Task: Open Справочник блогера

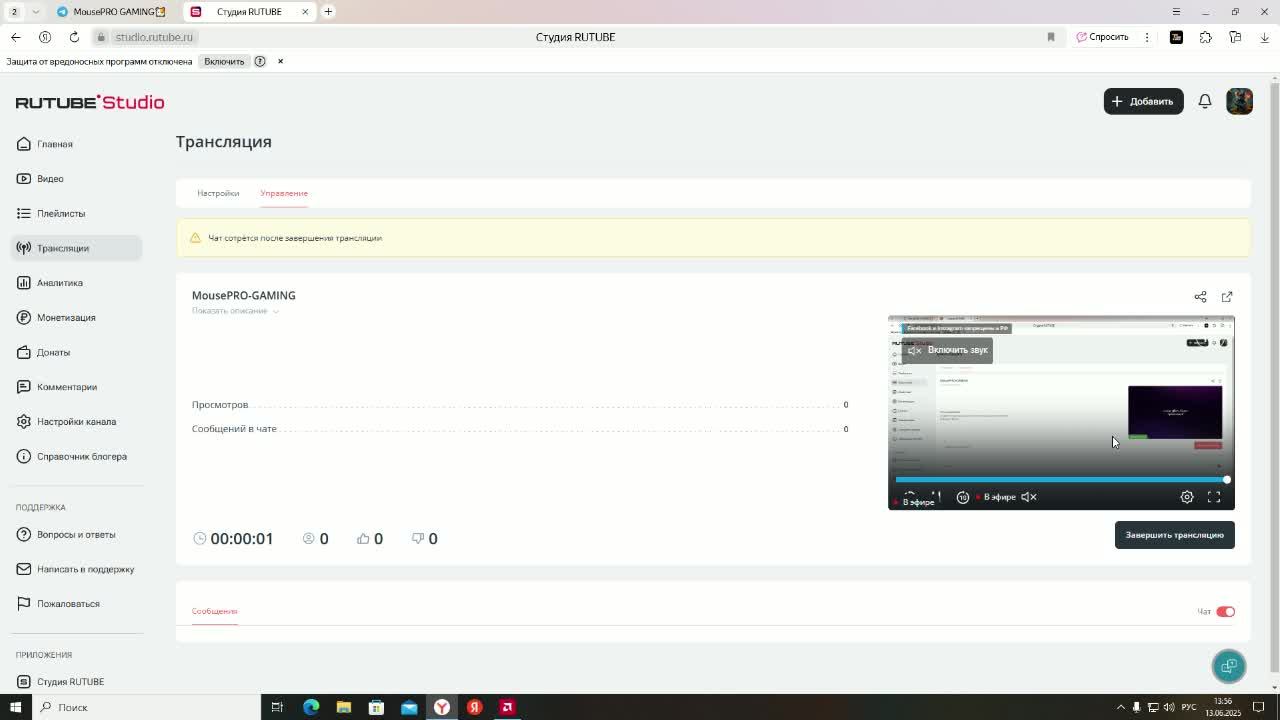Action: tap(76, 456)
